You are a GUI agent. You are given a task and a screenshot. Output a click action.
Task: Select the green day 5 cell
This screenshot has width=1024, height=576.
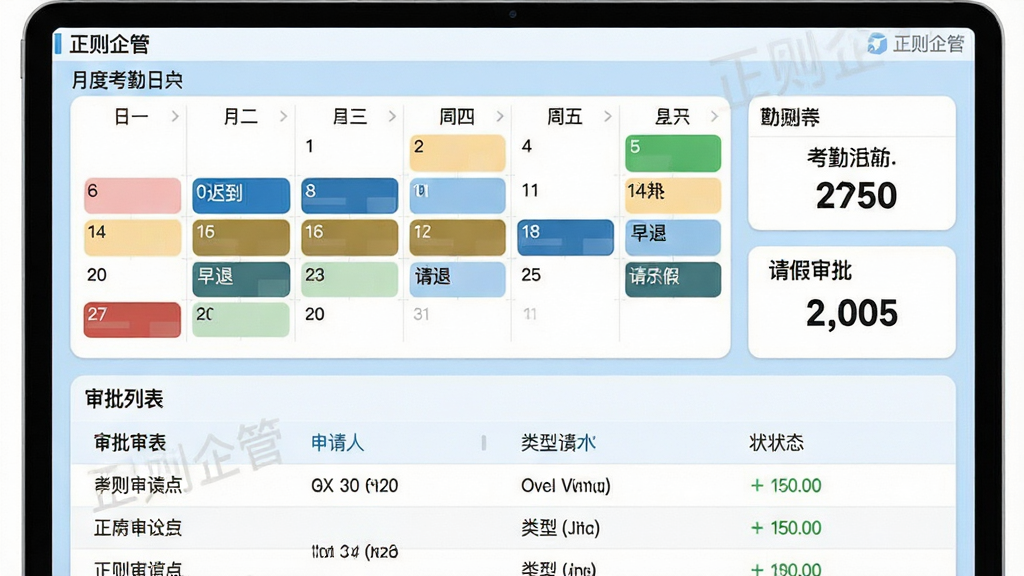coord(673,153)
